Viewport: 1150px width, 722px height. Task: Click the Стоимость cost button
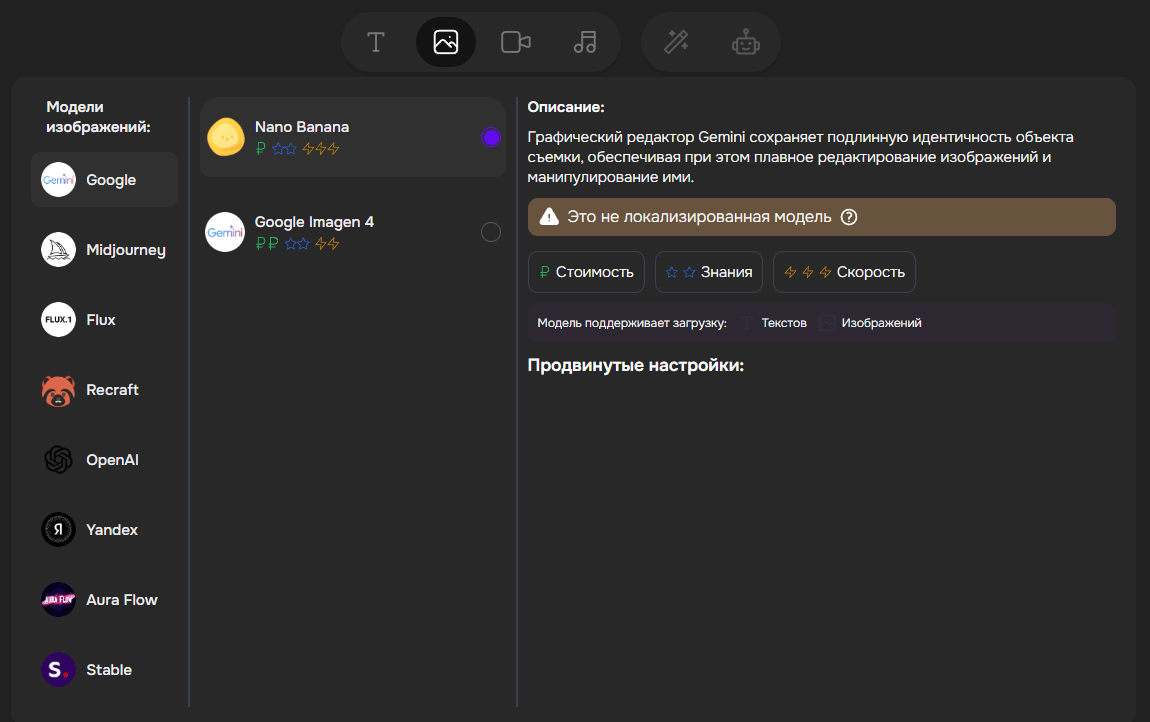tap(586, 272)
